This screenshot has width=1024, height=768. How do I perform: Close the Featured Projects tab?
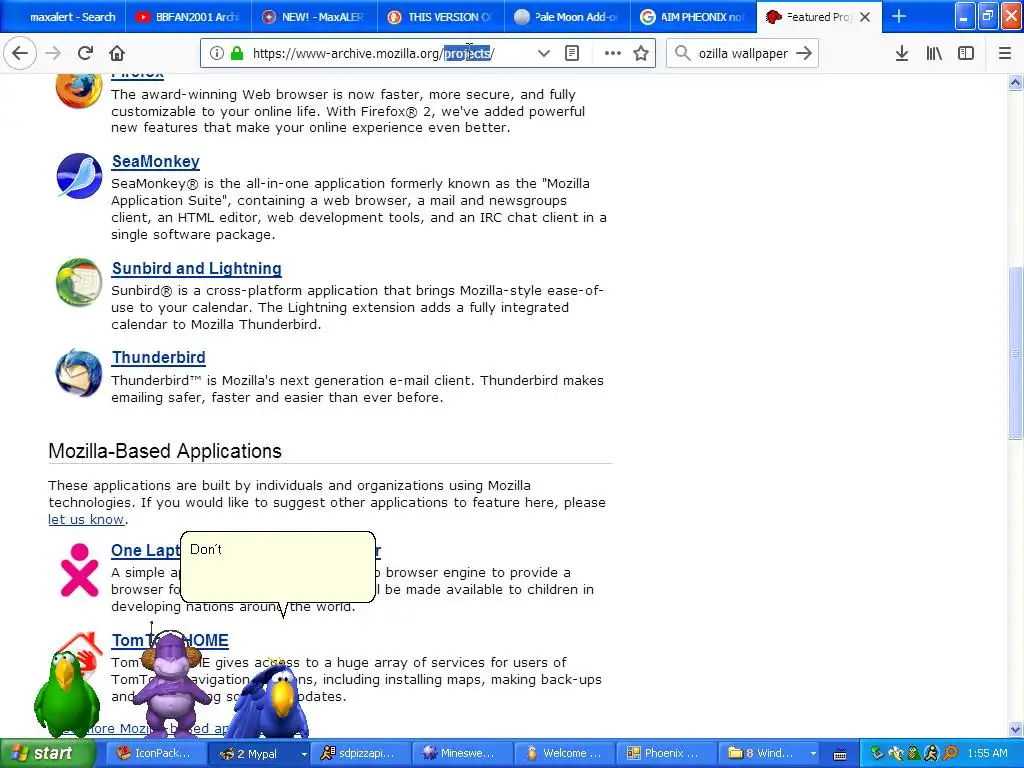[x=865, y=17]
